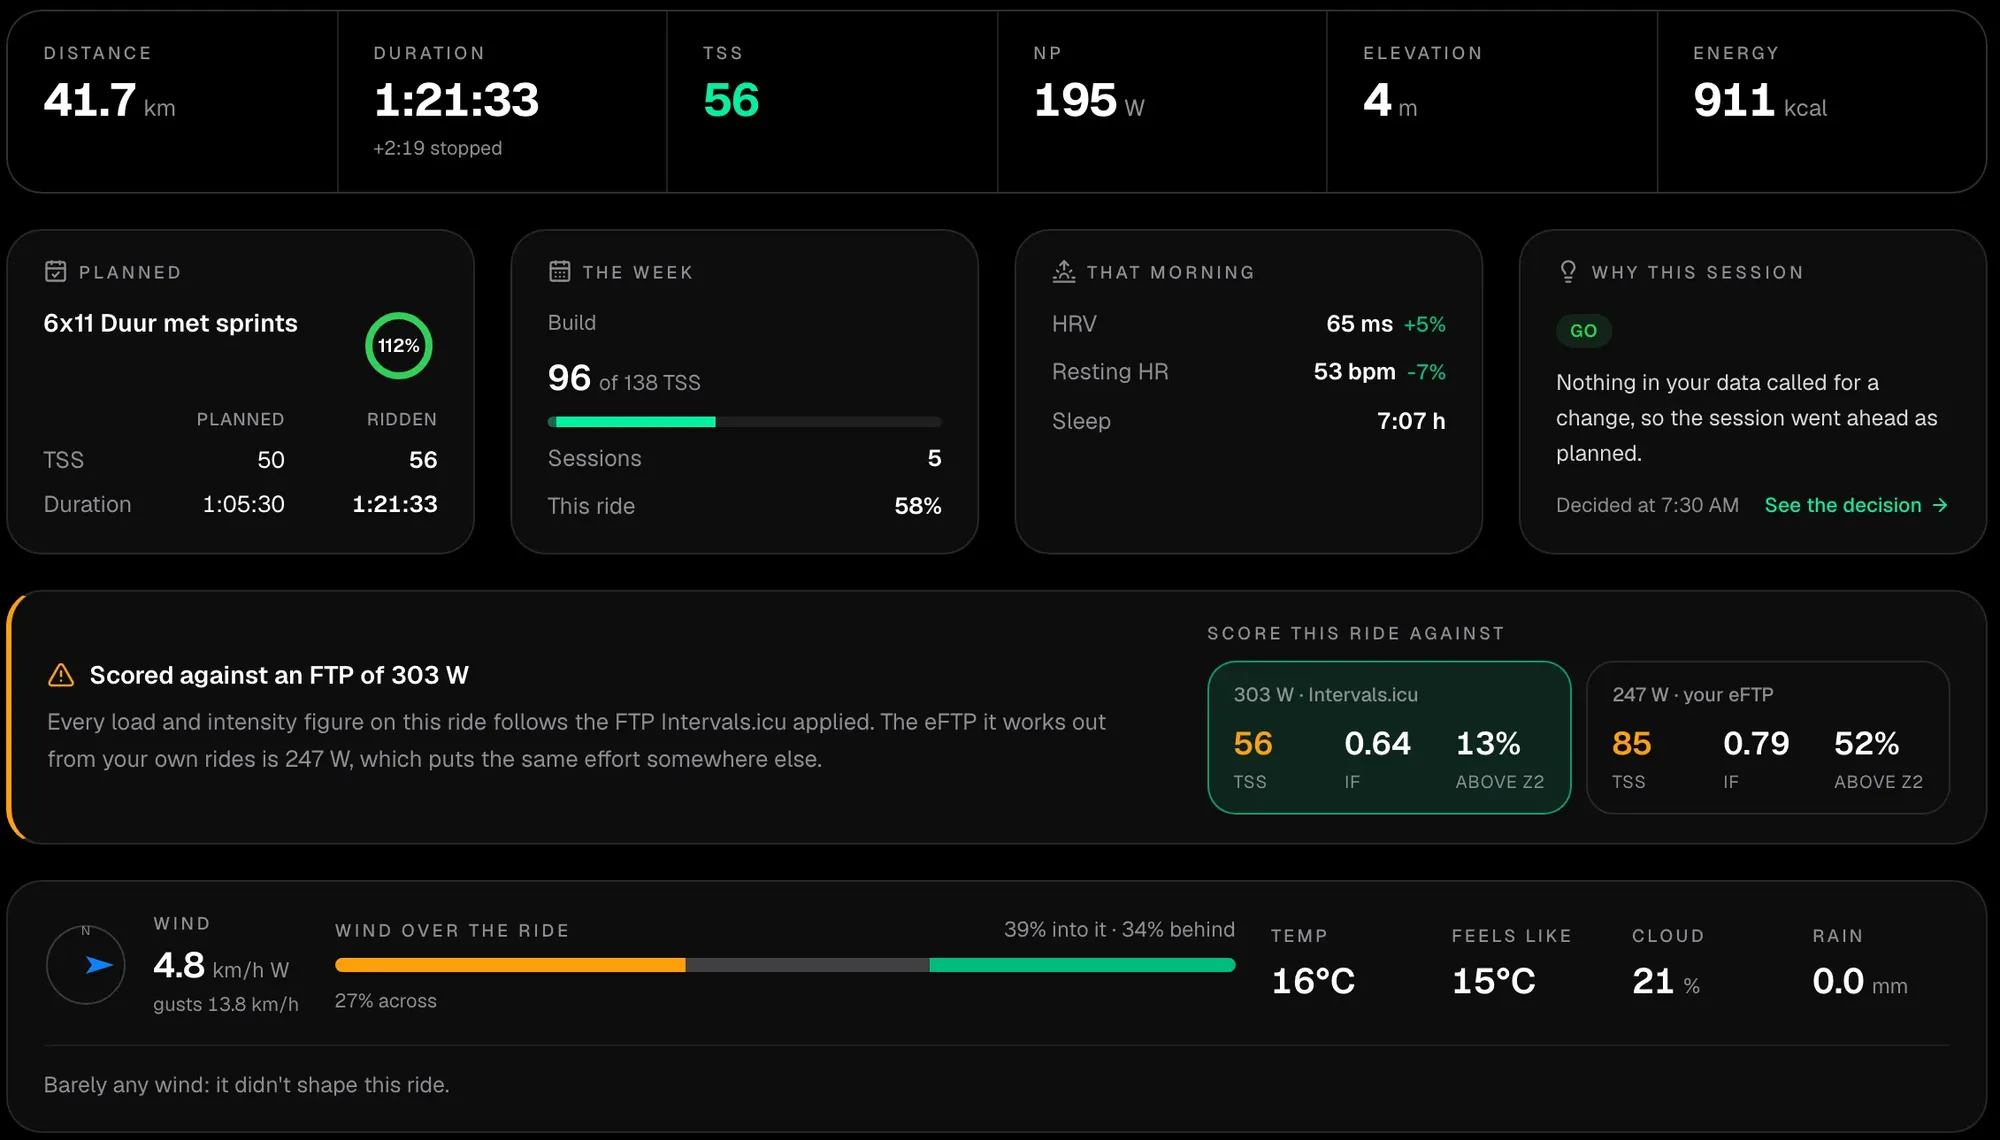Click the green GO badge

click(x=1583, y=331)
